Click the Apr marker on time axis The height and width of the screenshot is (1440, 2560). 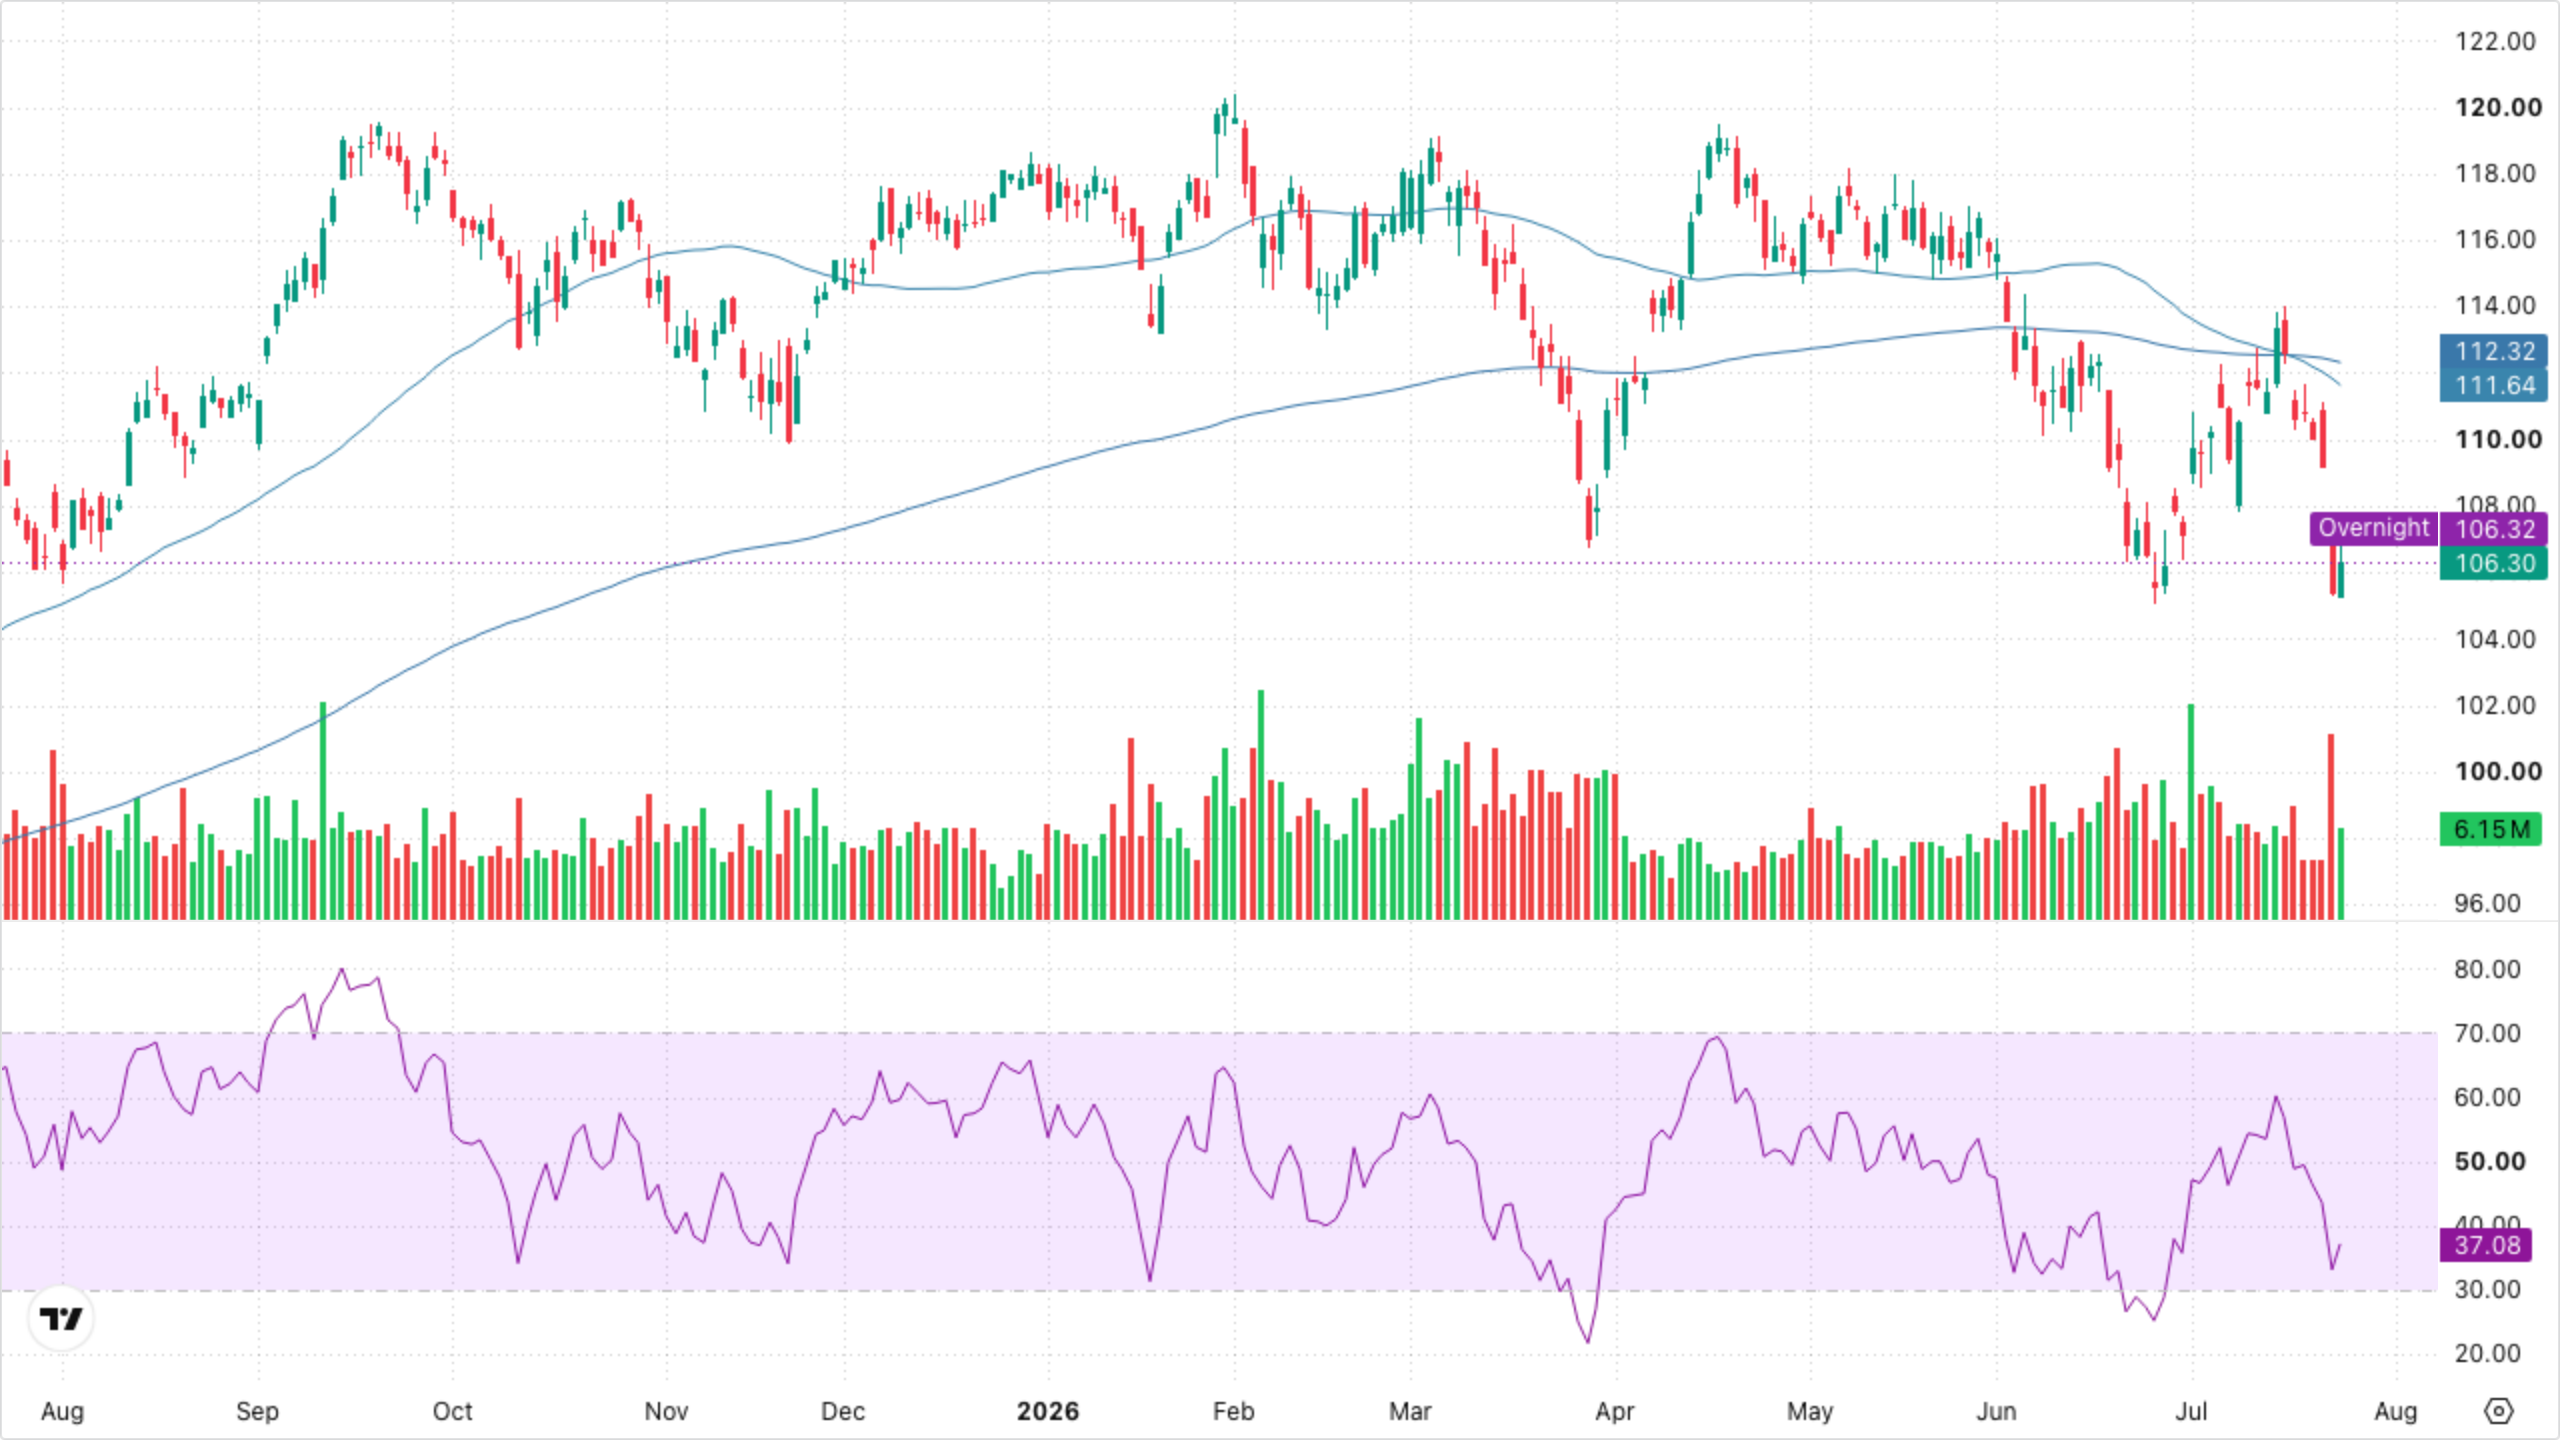point(1614,1411)
